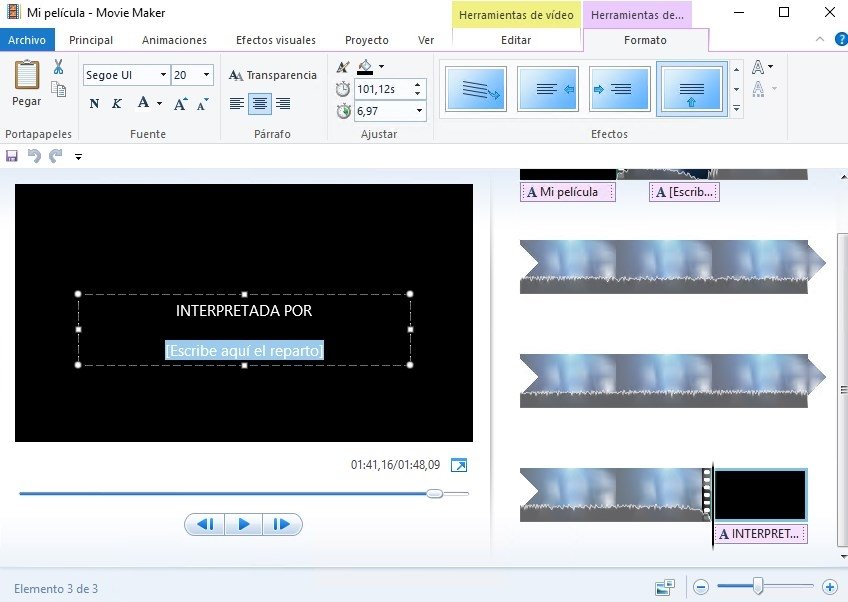Redo the last action

(56, 156)
